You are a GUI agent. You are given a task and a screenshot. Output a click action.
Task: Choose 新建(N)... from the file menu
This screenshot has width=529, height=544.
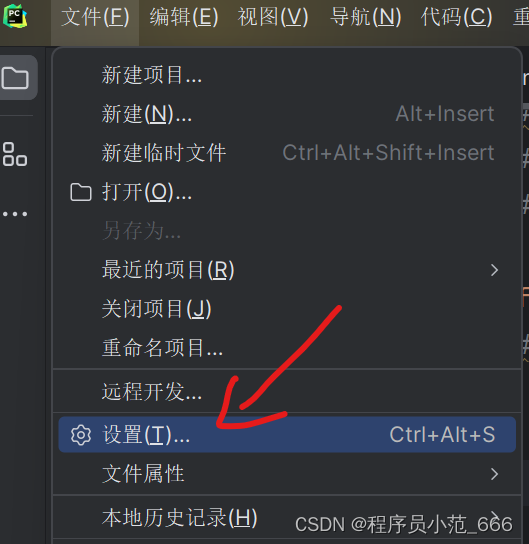coord(287,114)
